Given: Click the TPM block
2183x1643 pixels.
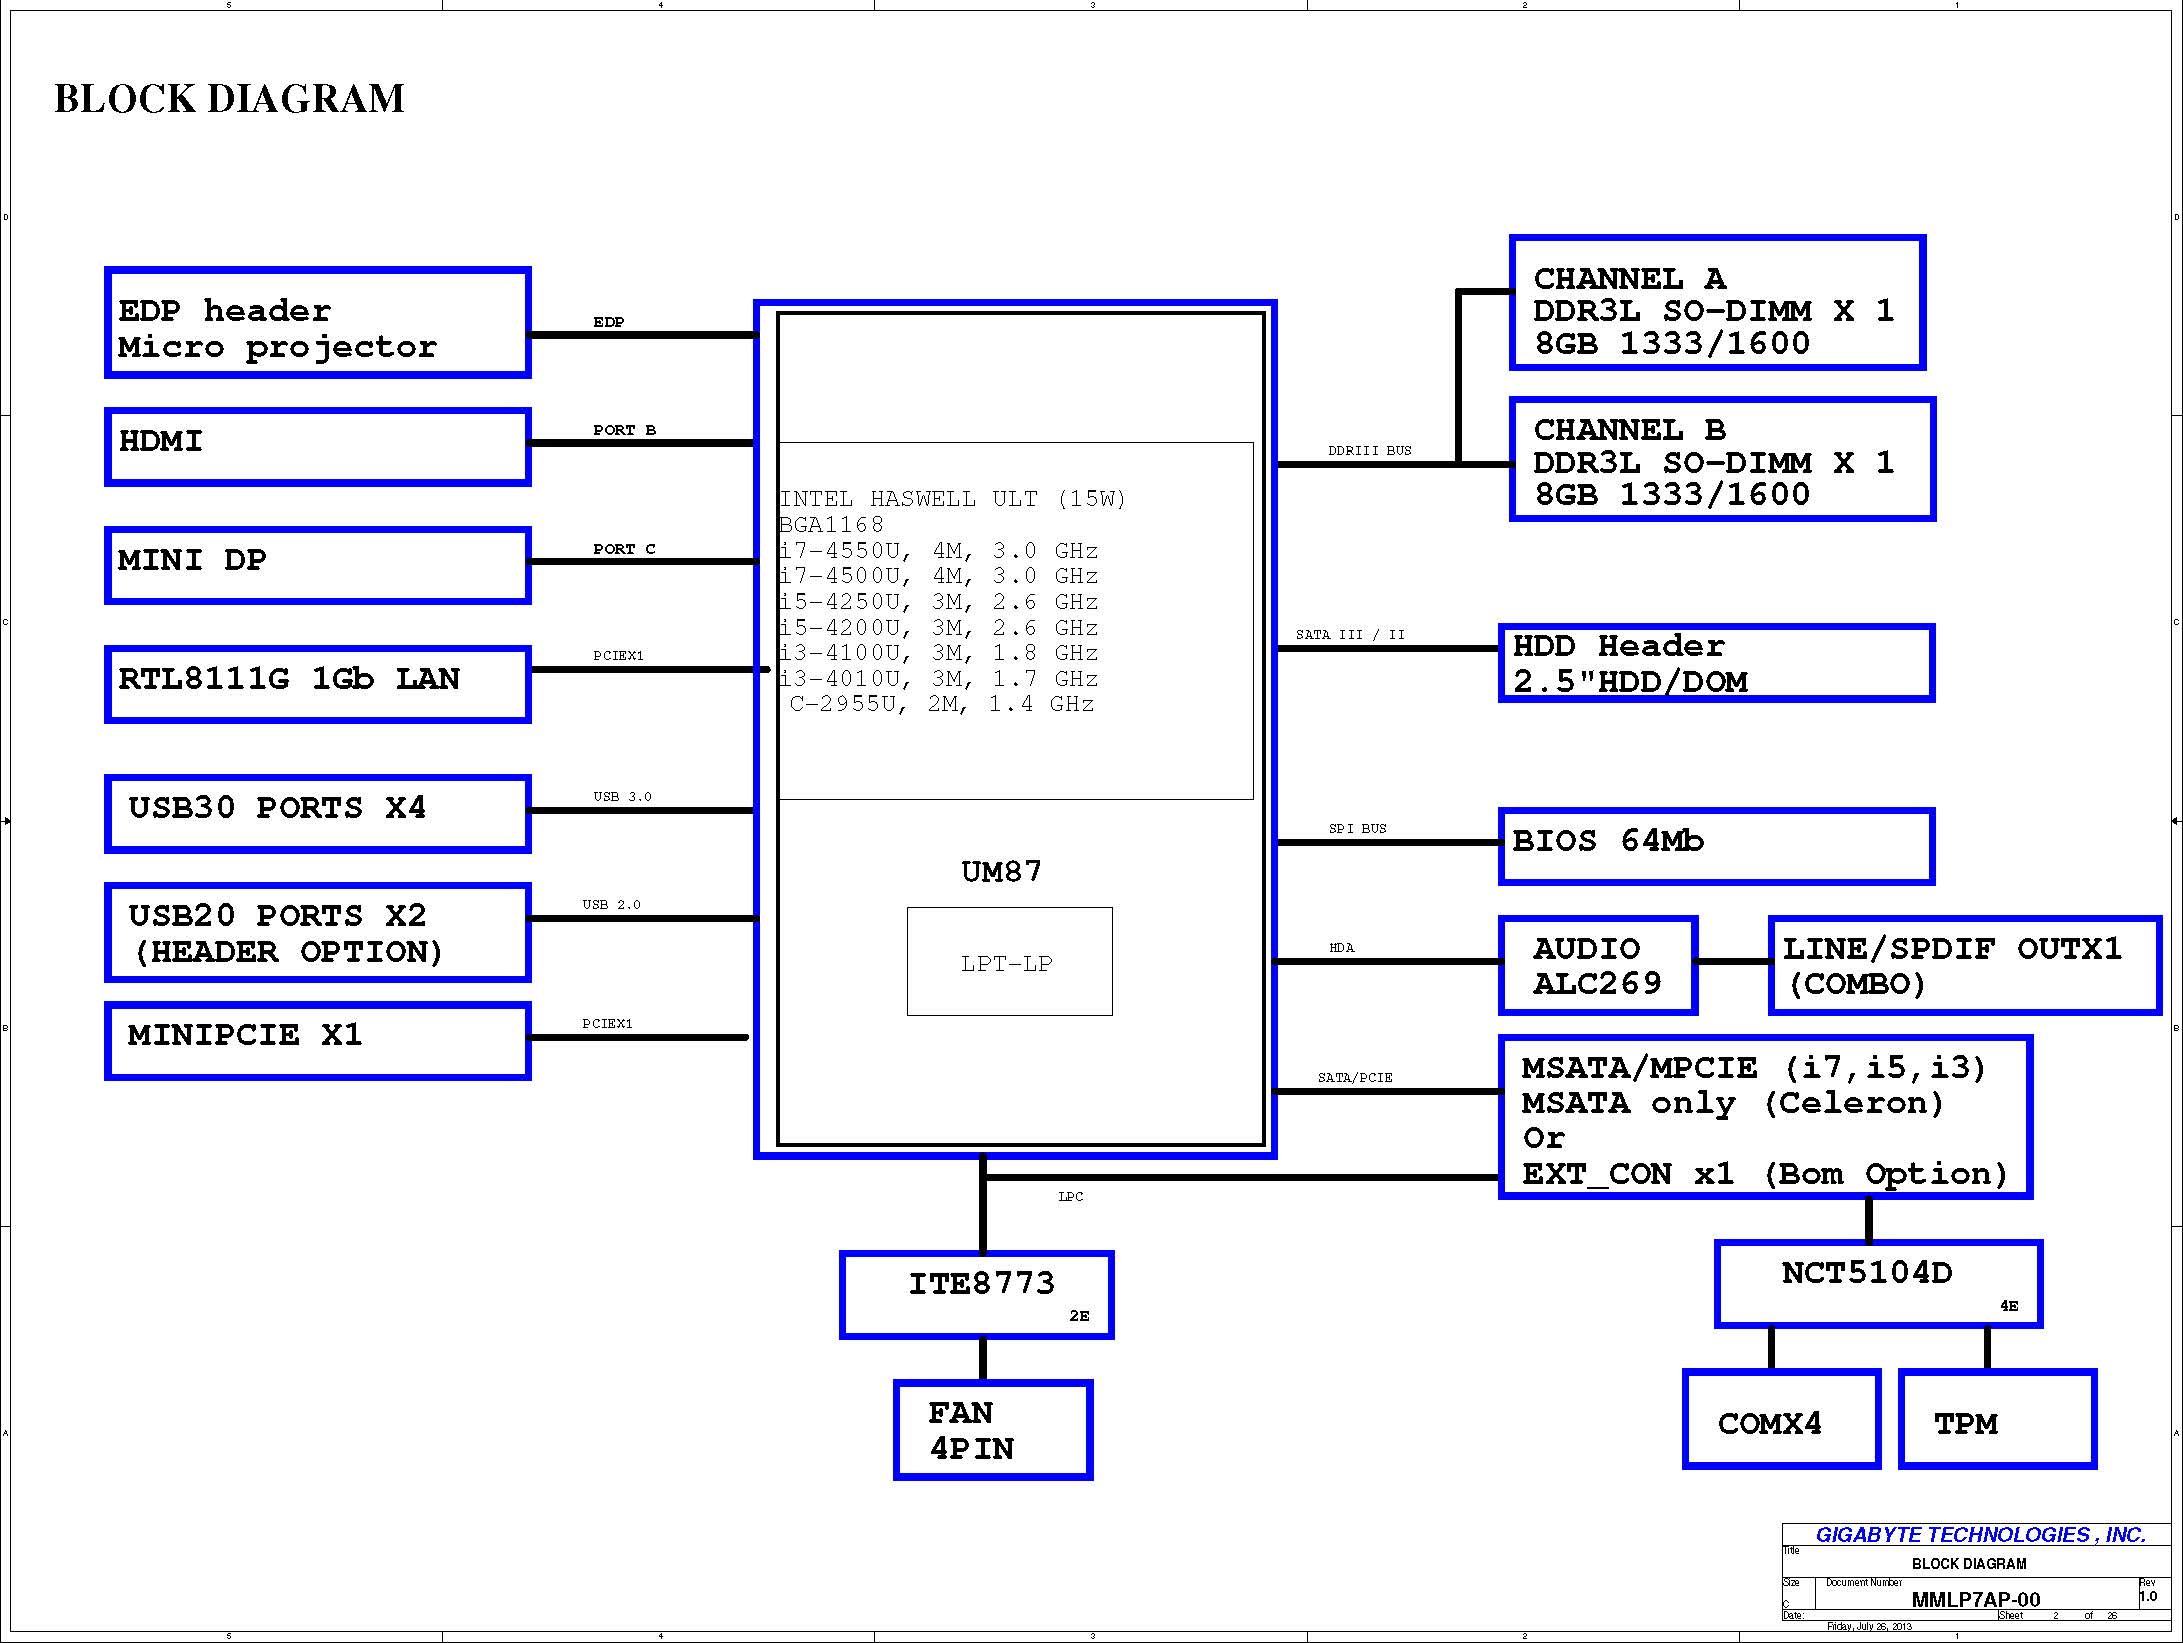Looking at the screenshot, I should (x=1996, y=1418).
